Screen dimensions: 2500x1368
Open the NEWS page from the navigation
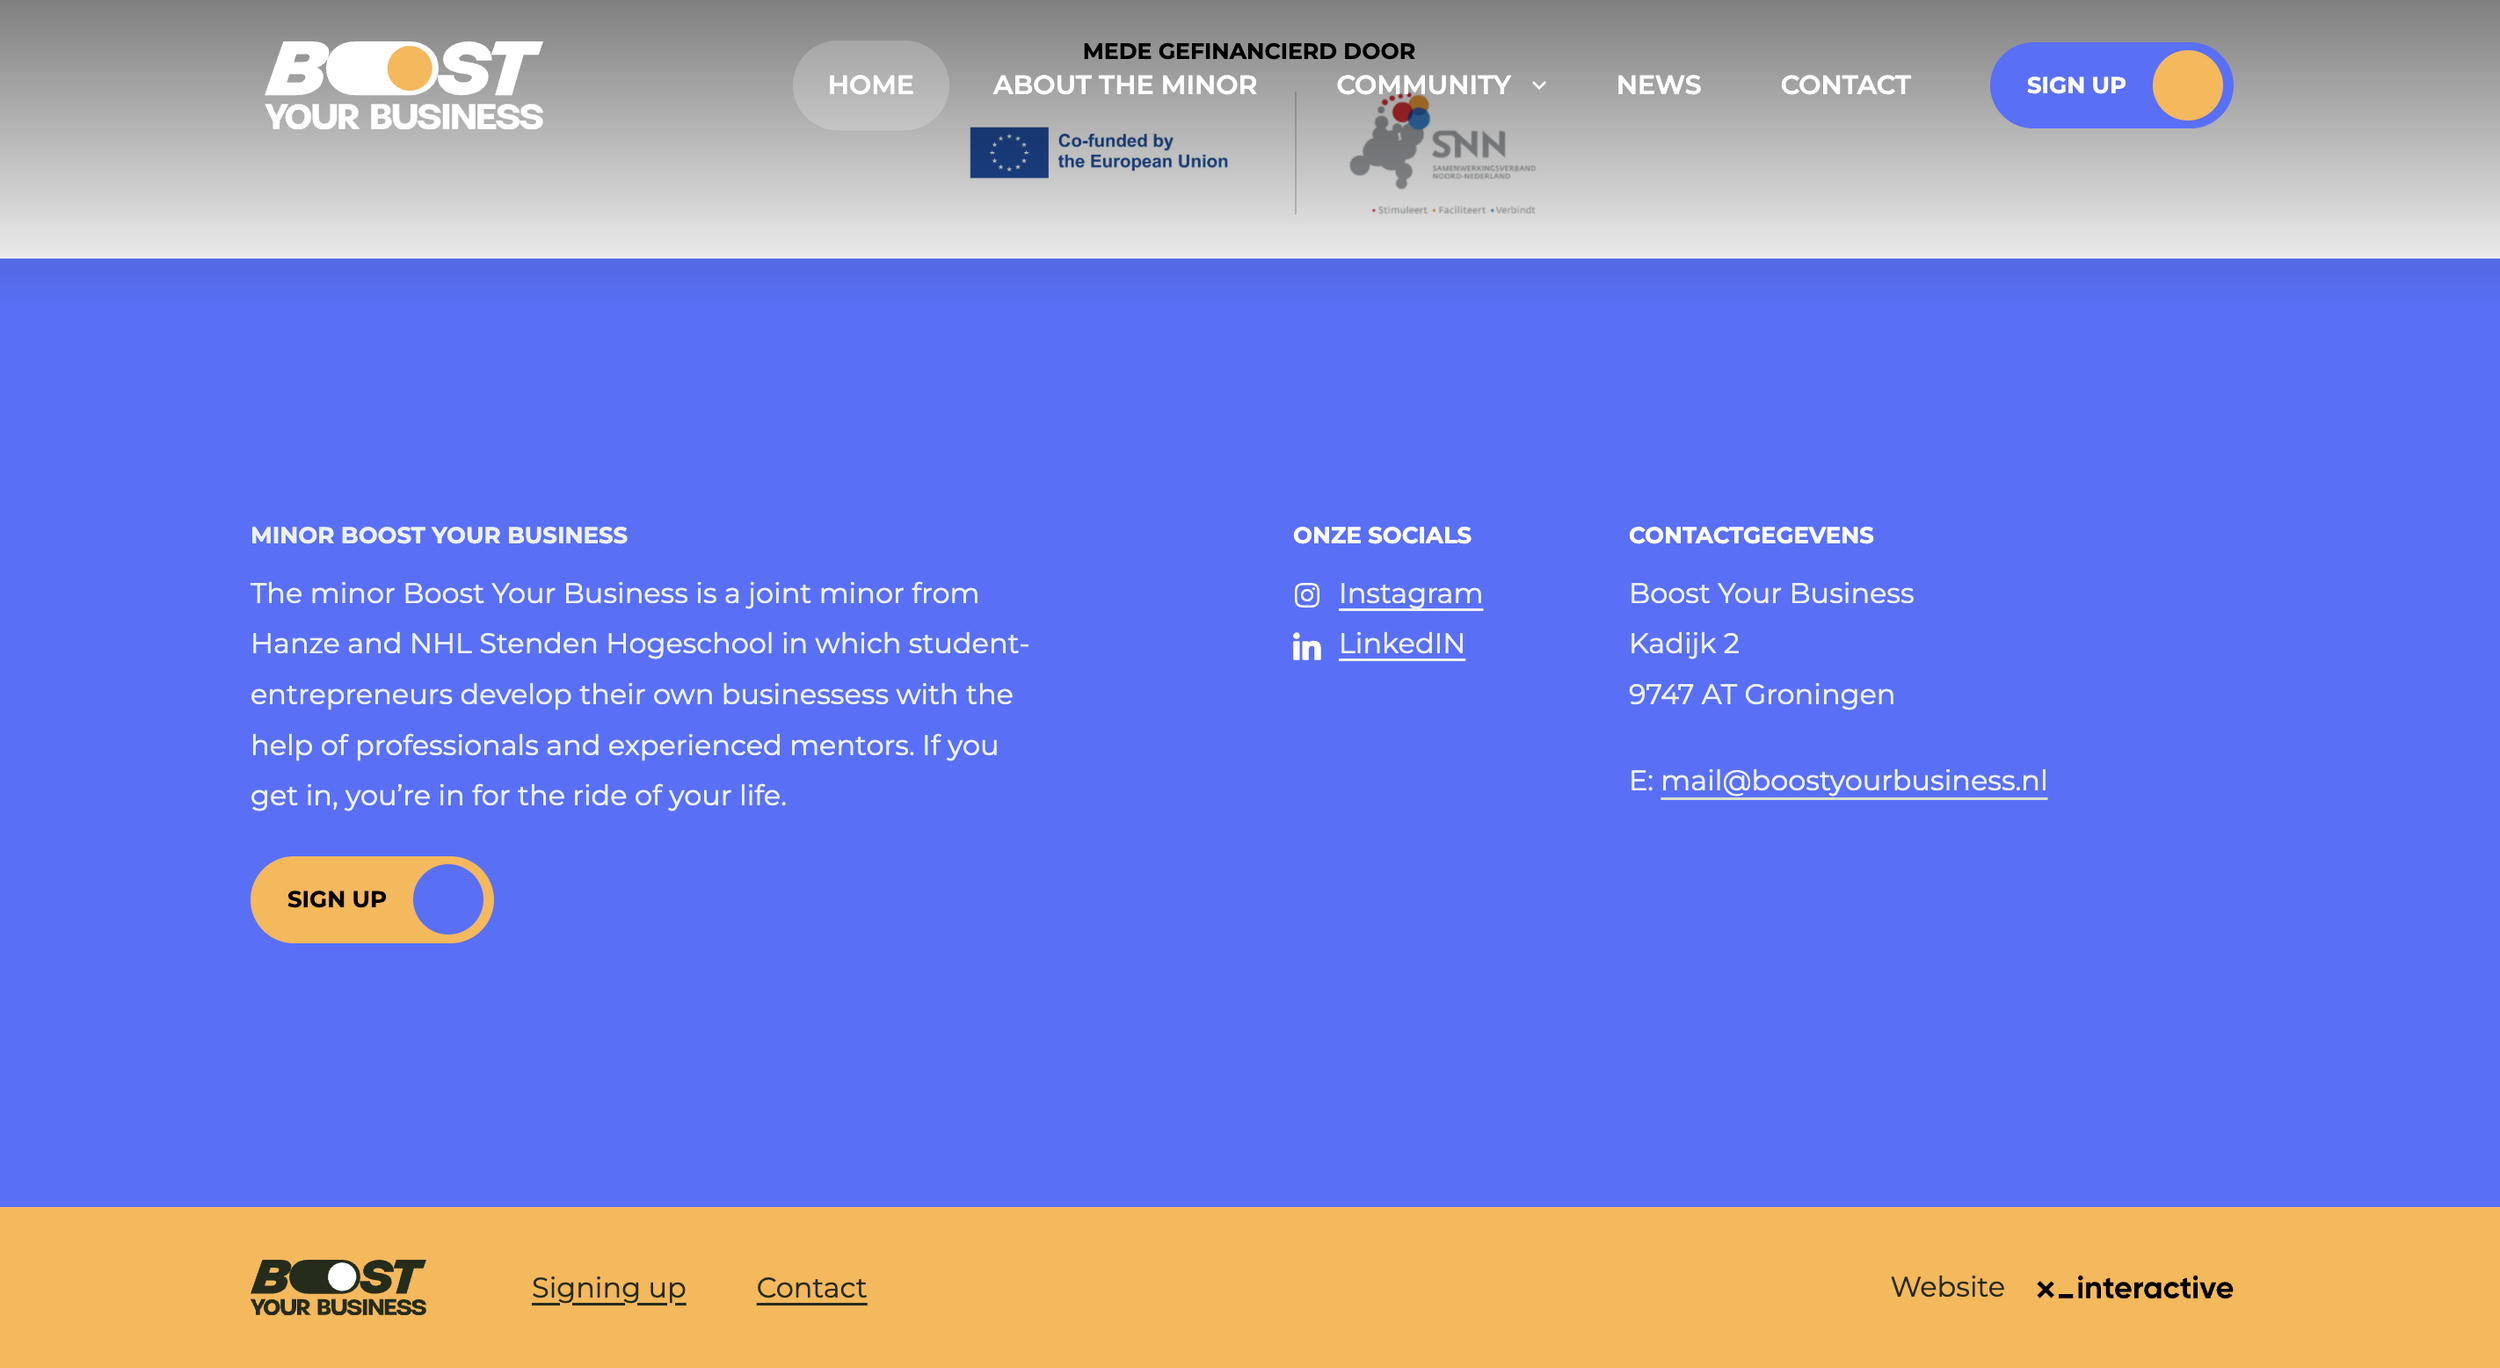point(1658,85)
